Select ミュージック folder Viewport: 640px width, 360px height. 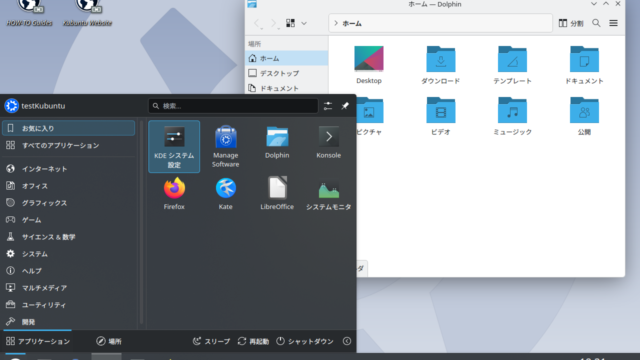[x=512, y=116]
